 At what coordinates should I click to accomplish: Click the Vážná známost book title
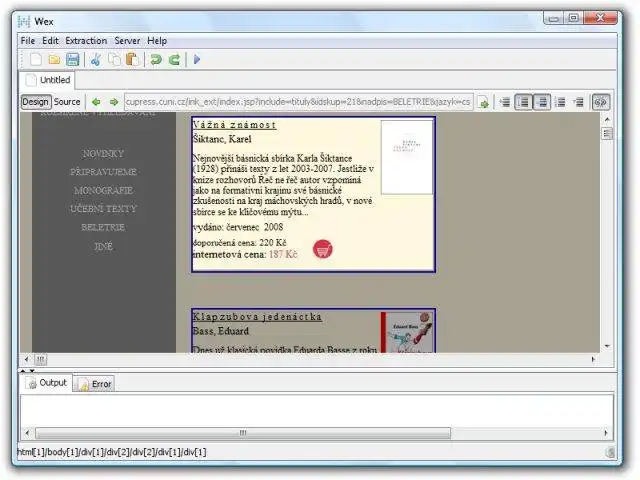pyautogui.click(x=234, y=125)
